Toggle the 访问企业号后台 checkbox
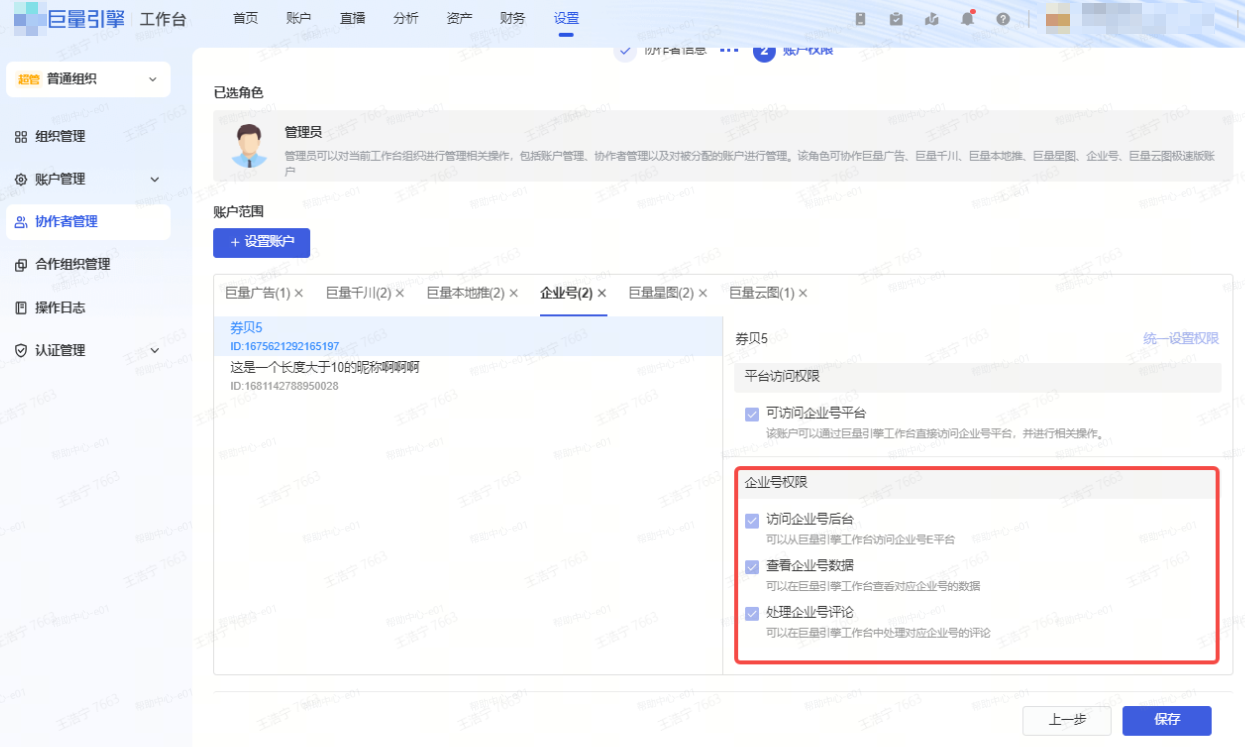The height and width of the screenshot is (747, 1245). click(x=752, y=521)
